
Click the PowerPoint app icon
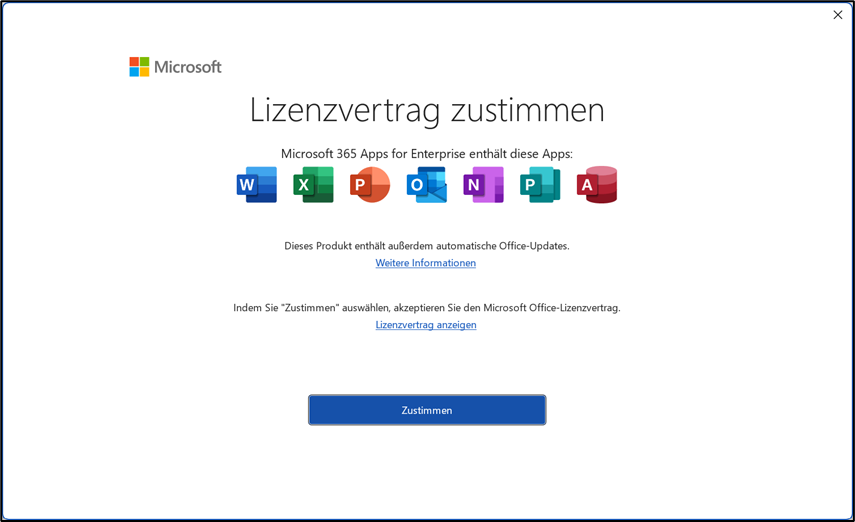(x=370, y=185)
